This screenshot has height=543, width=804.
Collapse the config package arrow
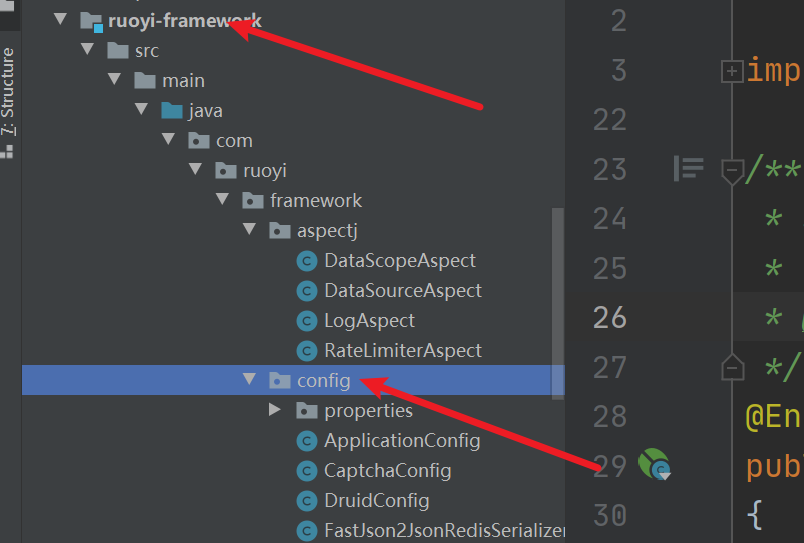pos(249,379)
